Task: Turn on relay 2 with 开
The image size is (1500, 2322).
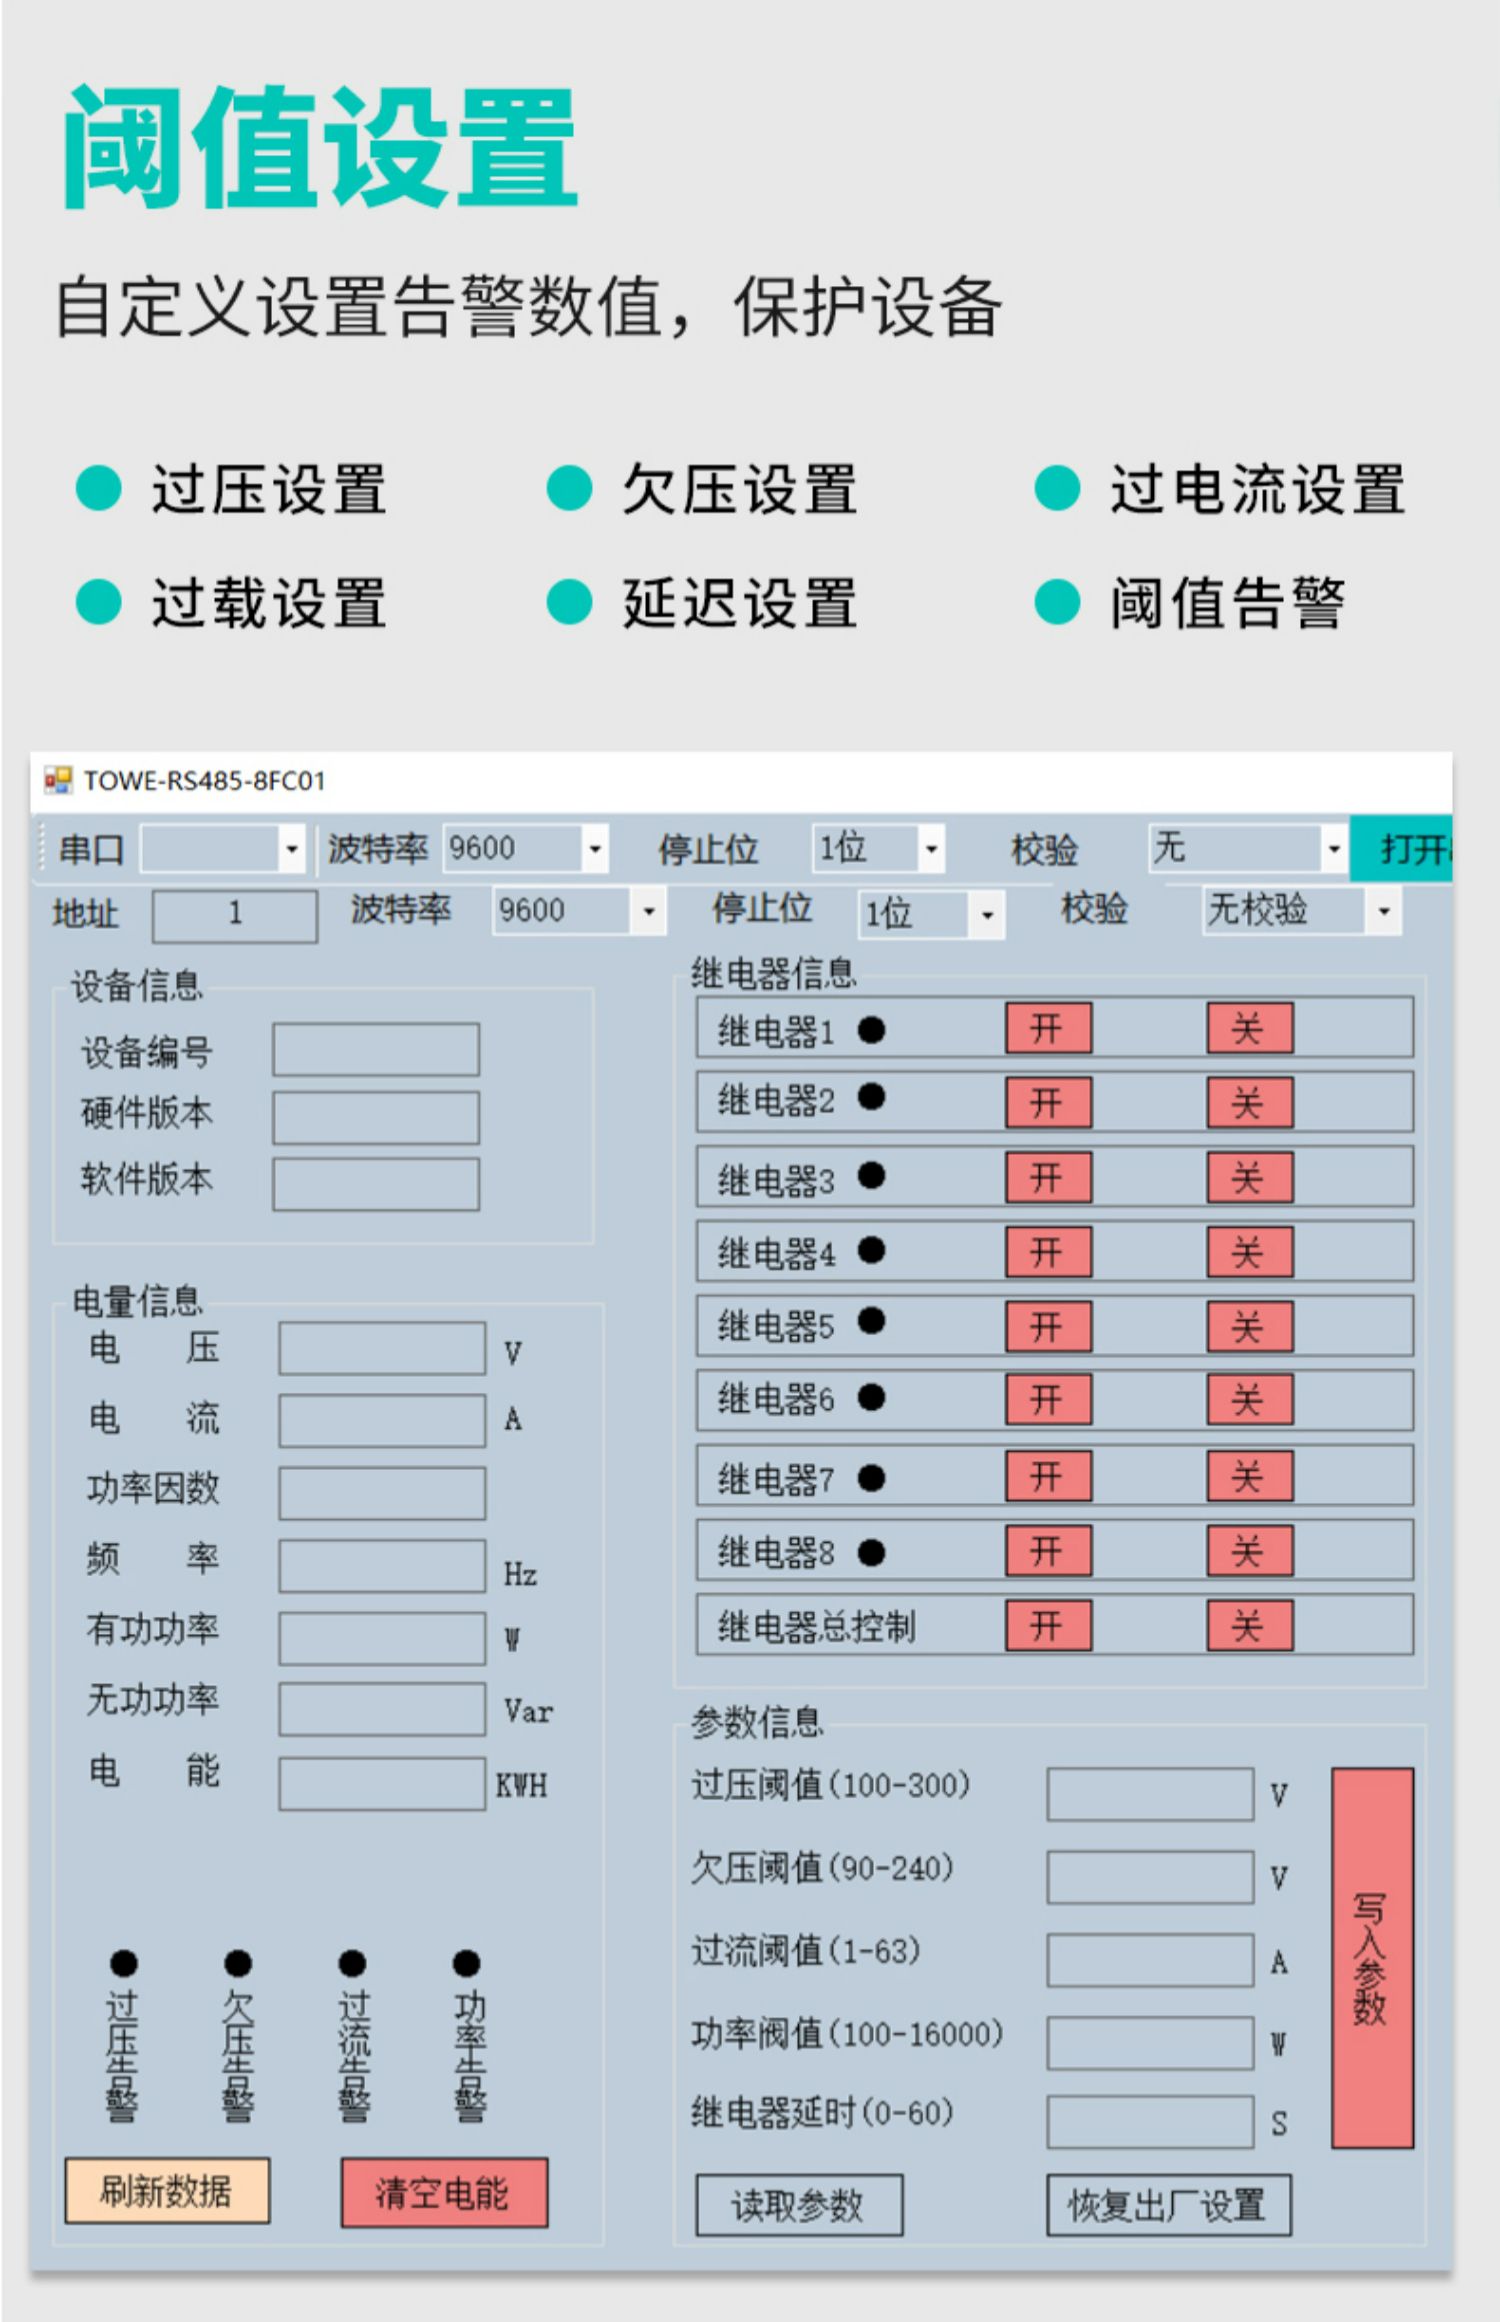Action: [x=1047, y=1103]
